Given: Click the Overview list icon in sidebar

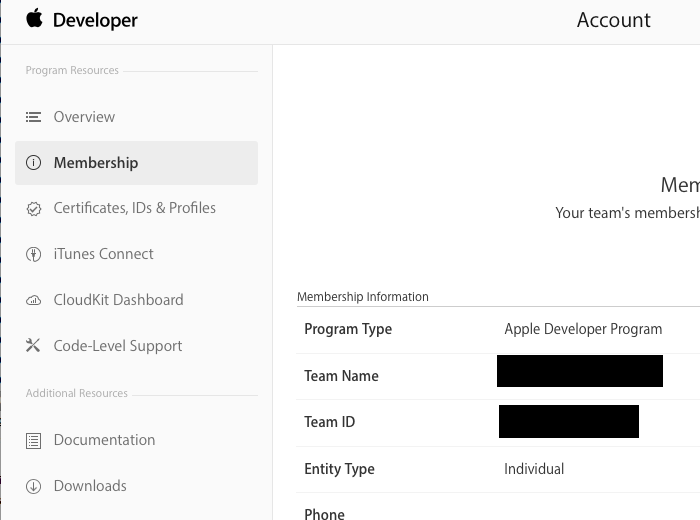Looking at the screenshot, I should tap(33, 117).
